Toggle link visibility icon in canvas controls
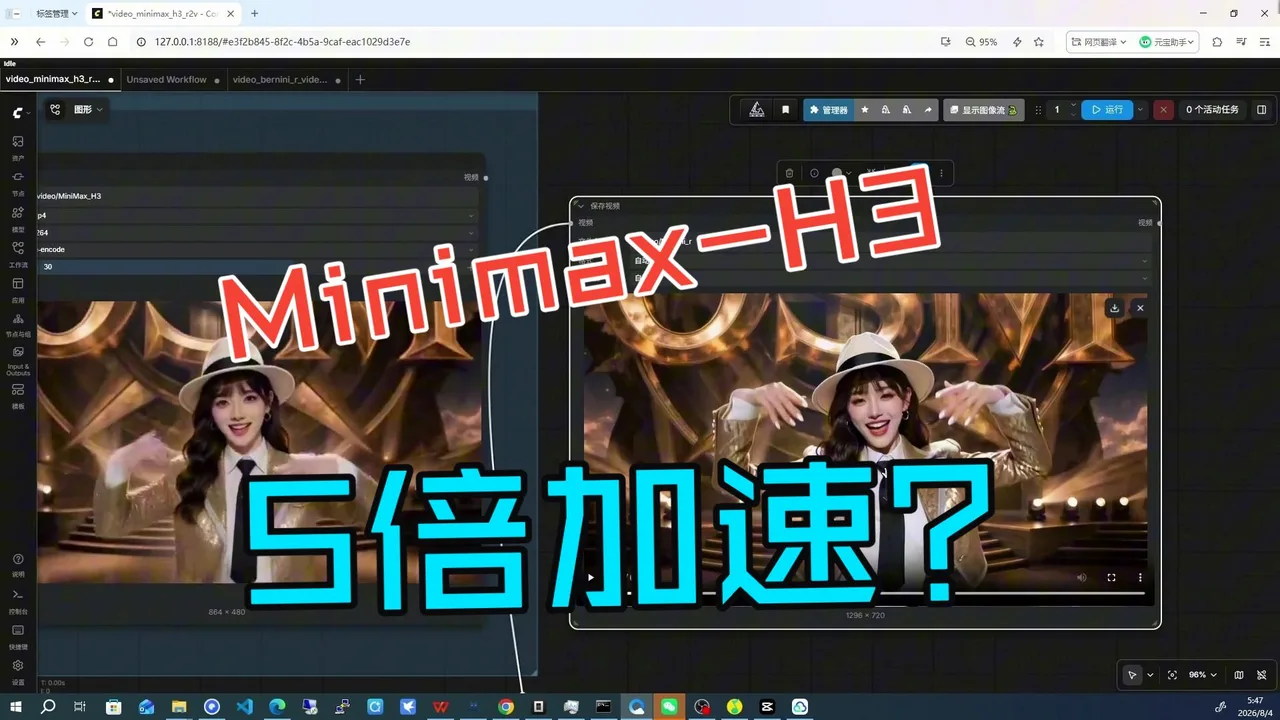 1262,675
